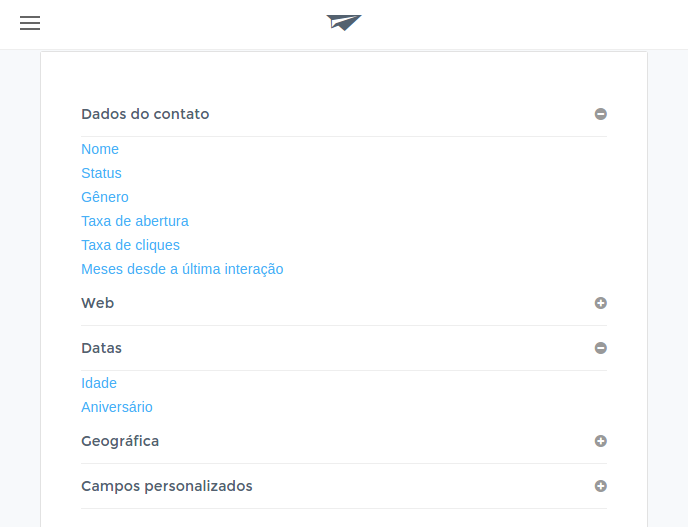688x527 pixels.
Task: Open Taxa de cliques filter
Action: coord(130,245)
